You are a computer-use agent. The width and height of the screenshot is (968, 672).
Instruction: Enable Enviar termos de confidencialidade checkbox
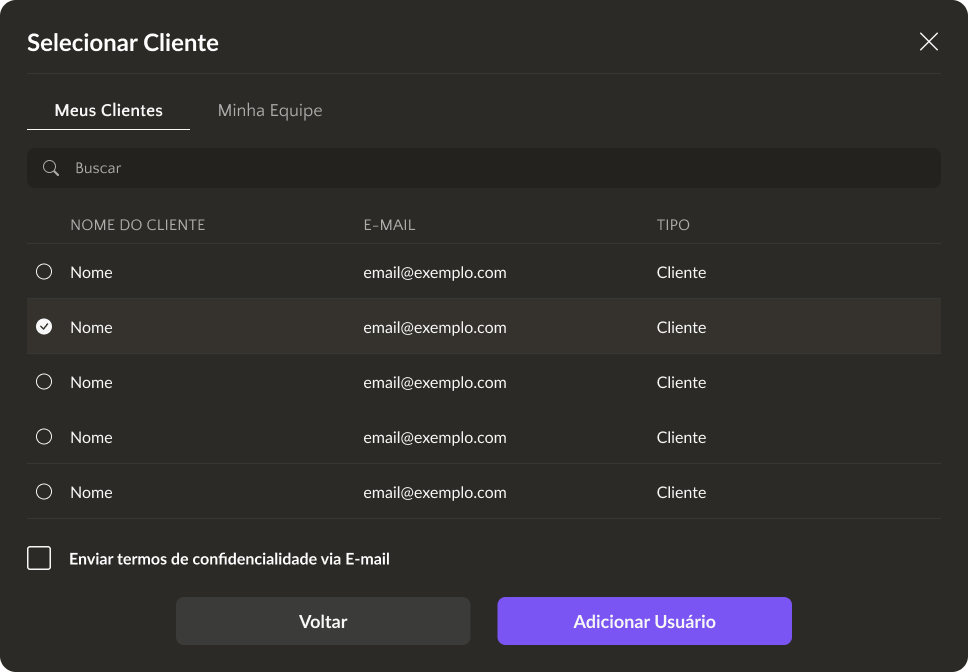tap(39, 558)
